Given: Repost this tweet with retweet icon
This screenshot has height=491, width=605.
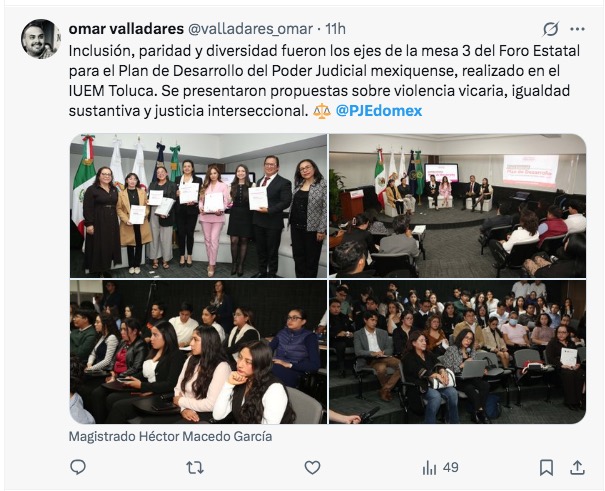Looking at the screenshot, I should tap(195, 467).
